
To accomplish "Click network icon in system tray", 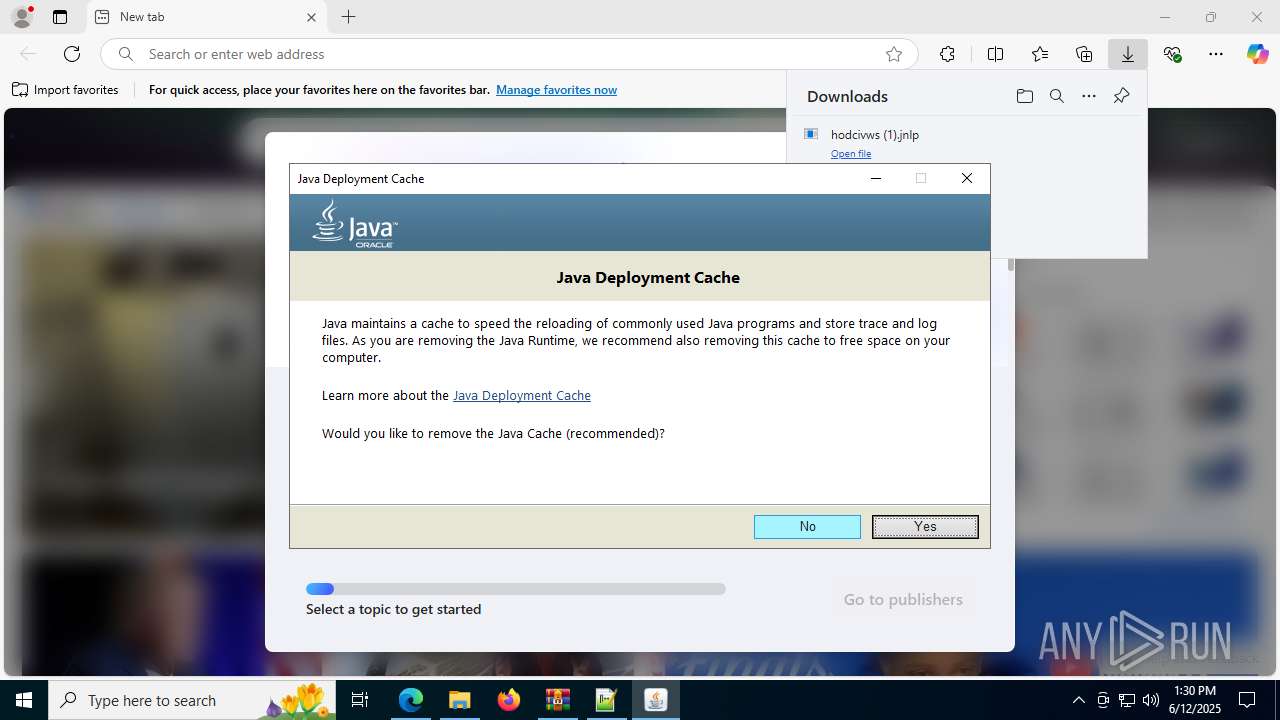I will (x=1127, y=700).
